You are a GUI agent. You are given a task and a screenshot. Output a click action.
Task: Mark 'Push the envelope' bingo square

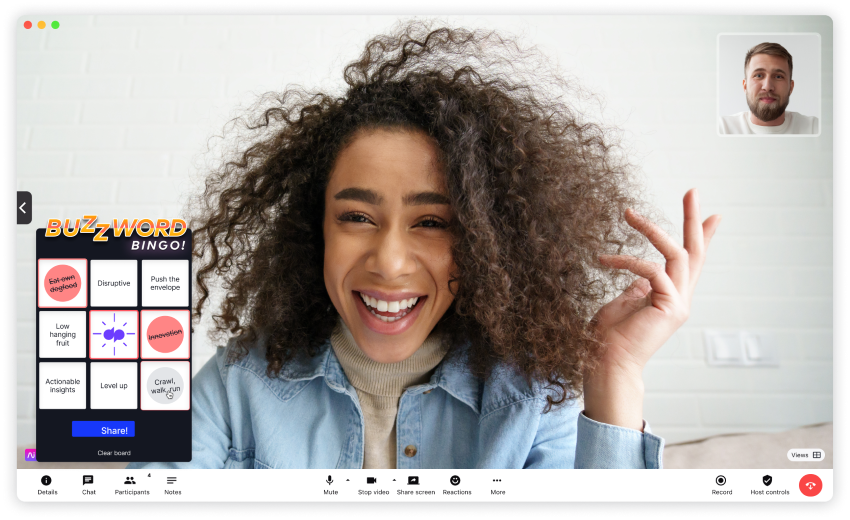click(x=165, y=283)
